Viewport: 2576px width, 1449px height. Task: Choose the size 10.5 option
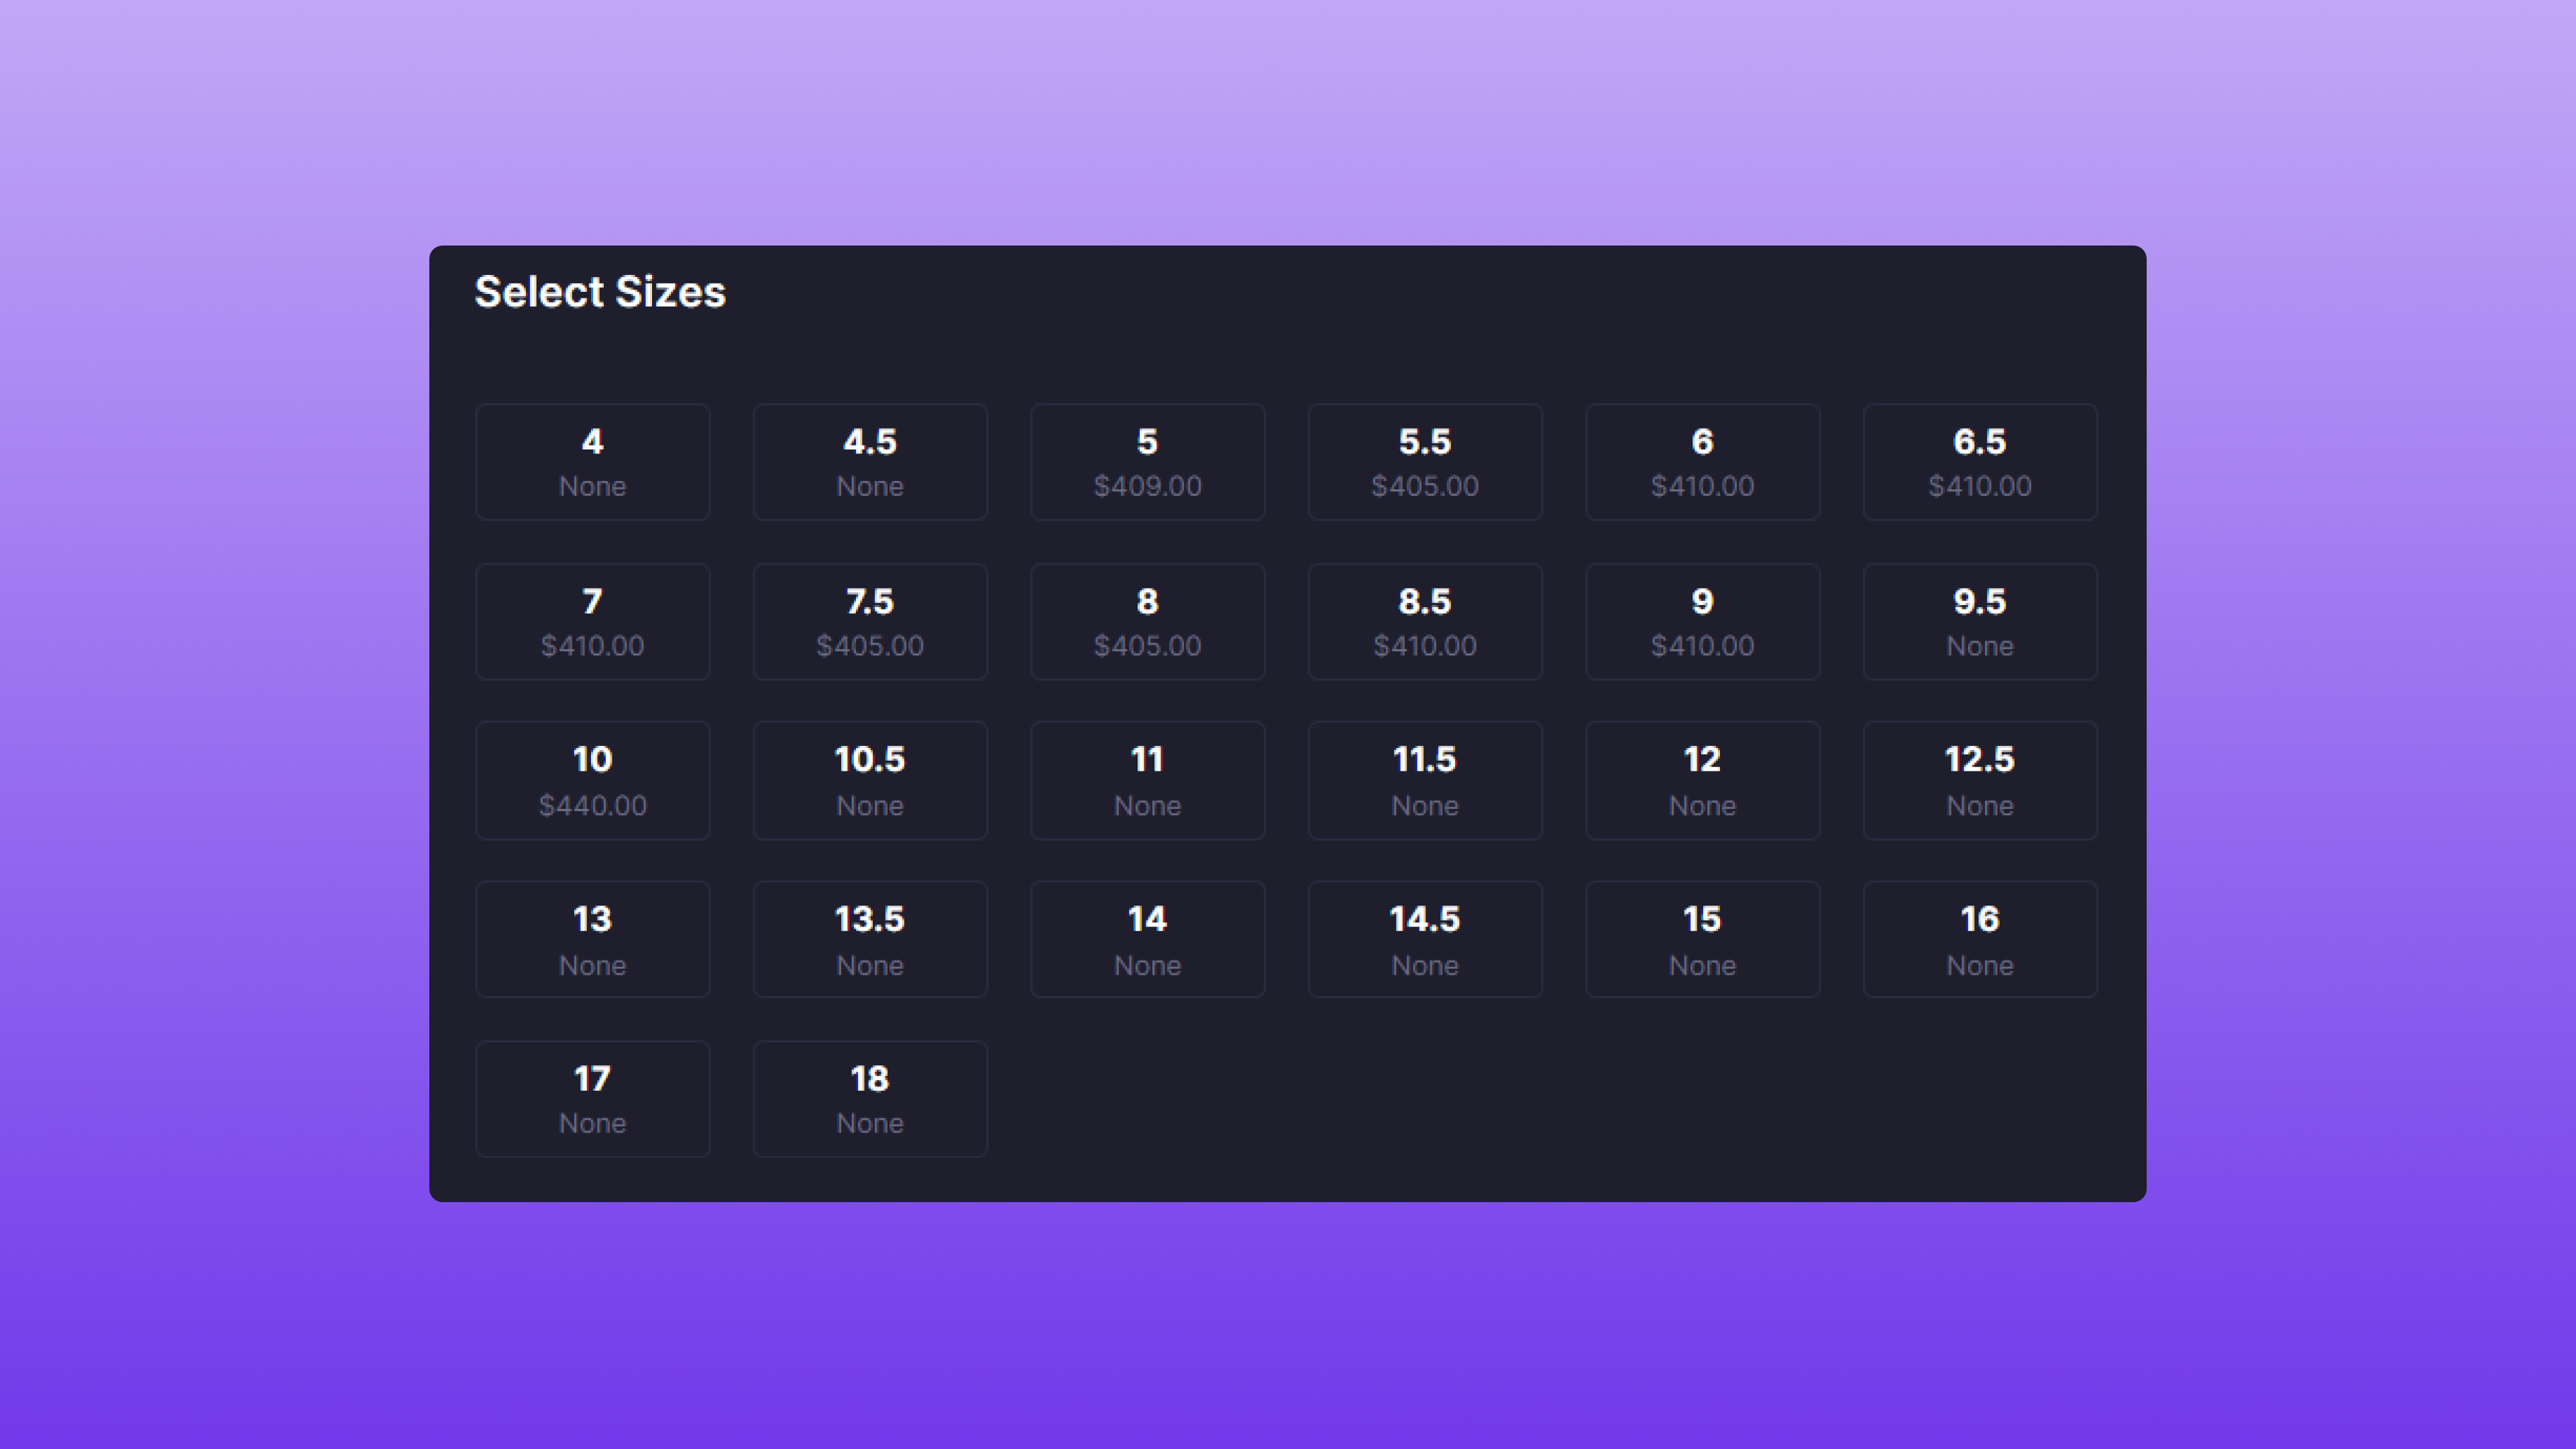coord(869,780)
